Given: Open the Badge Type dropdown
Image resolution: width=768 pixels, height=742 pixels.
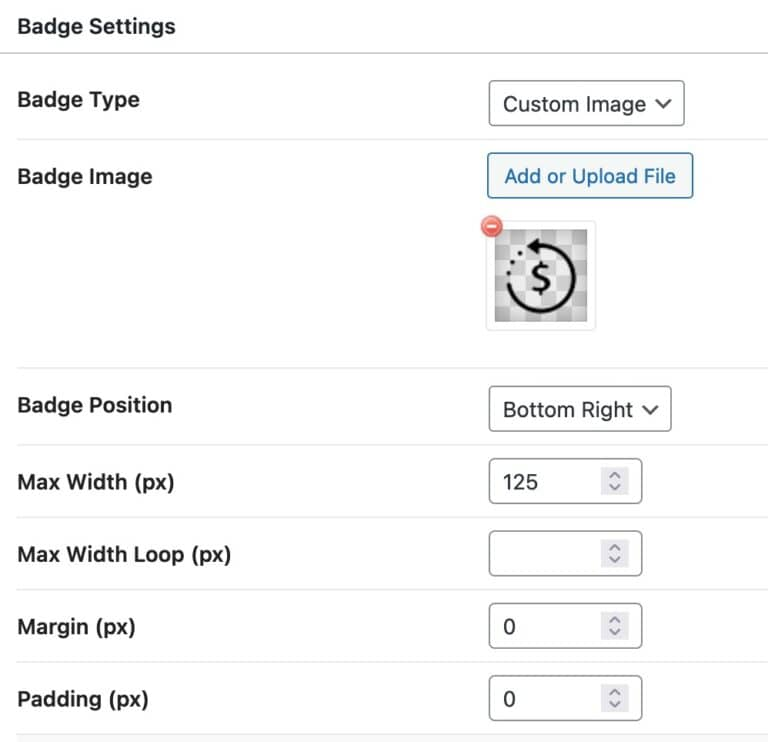Looking at the screenshot, I should 586,104.
